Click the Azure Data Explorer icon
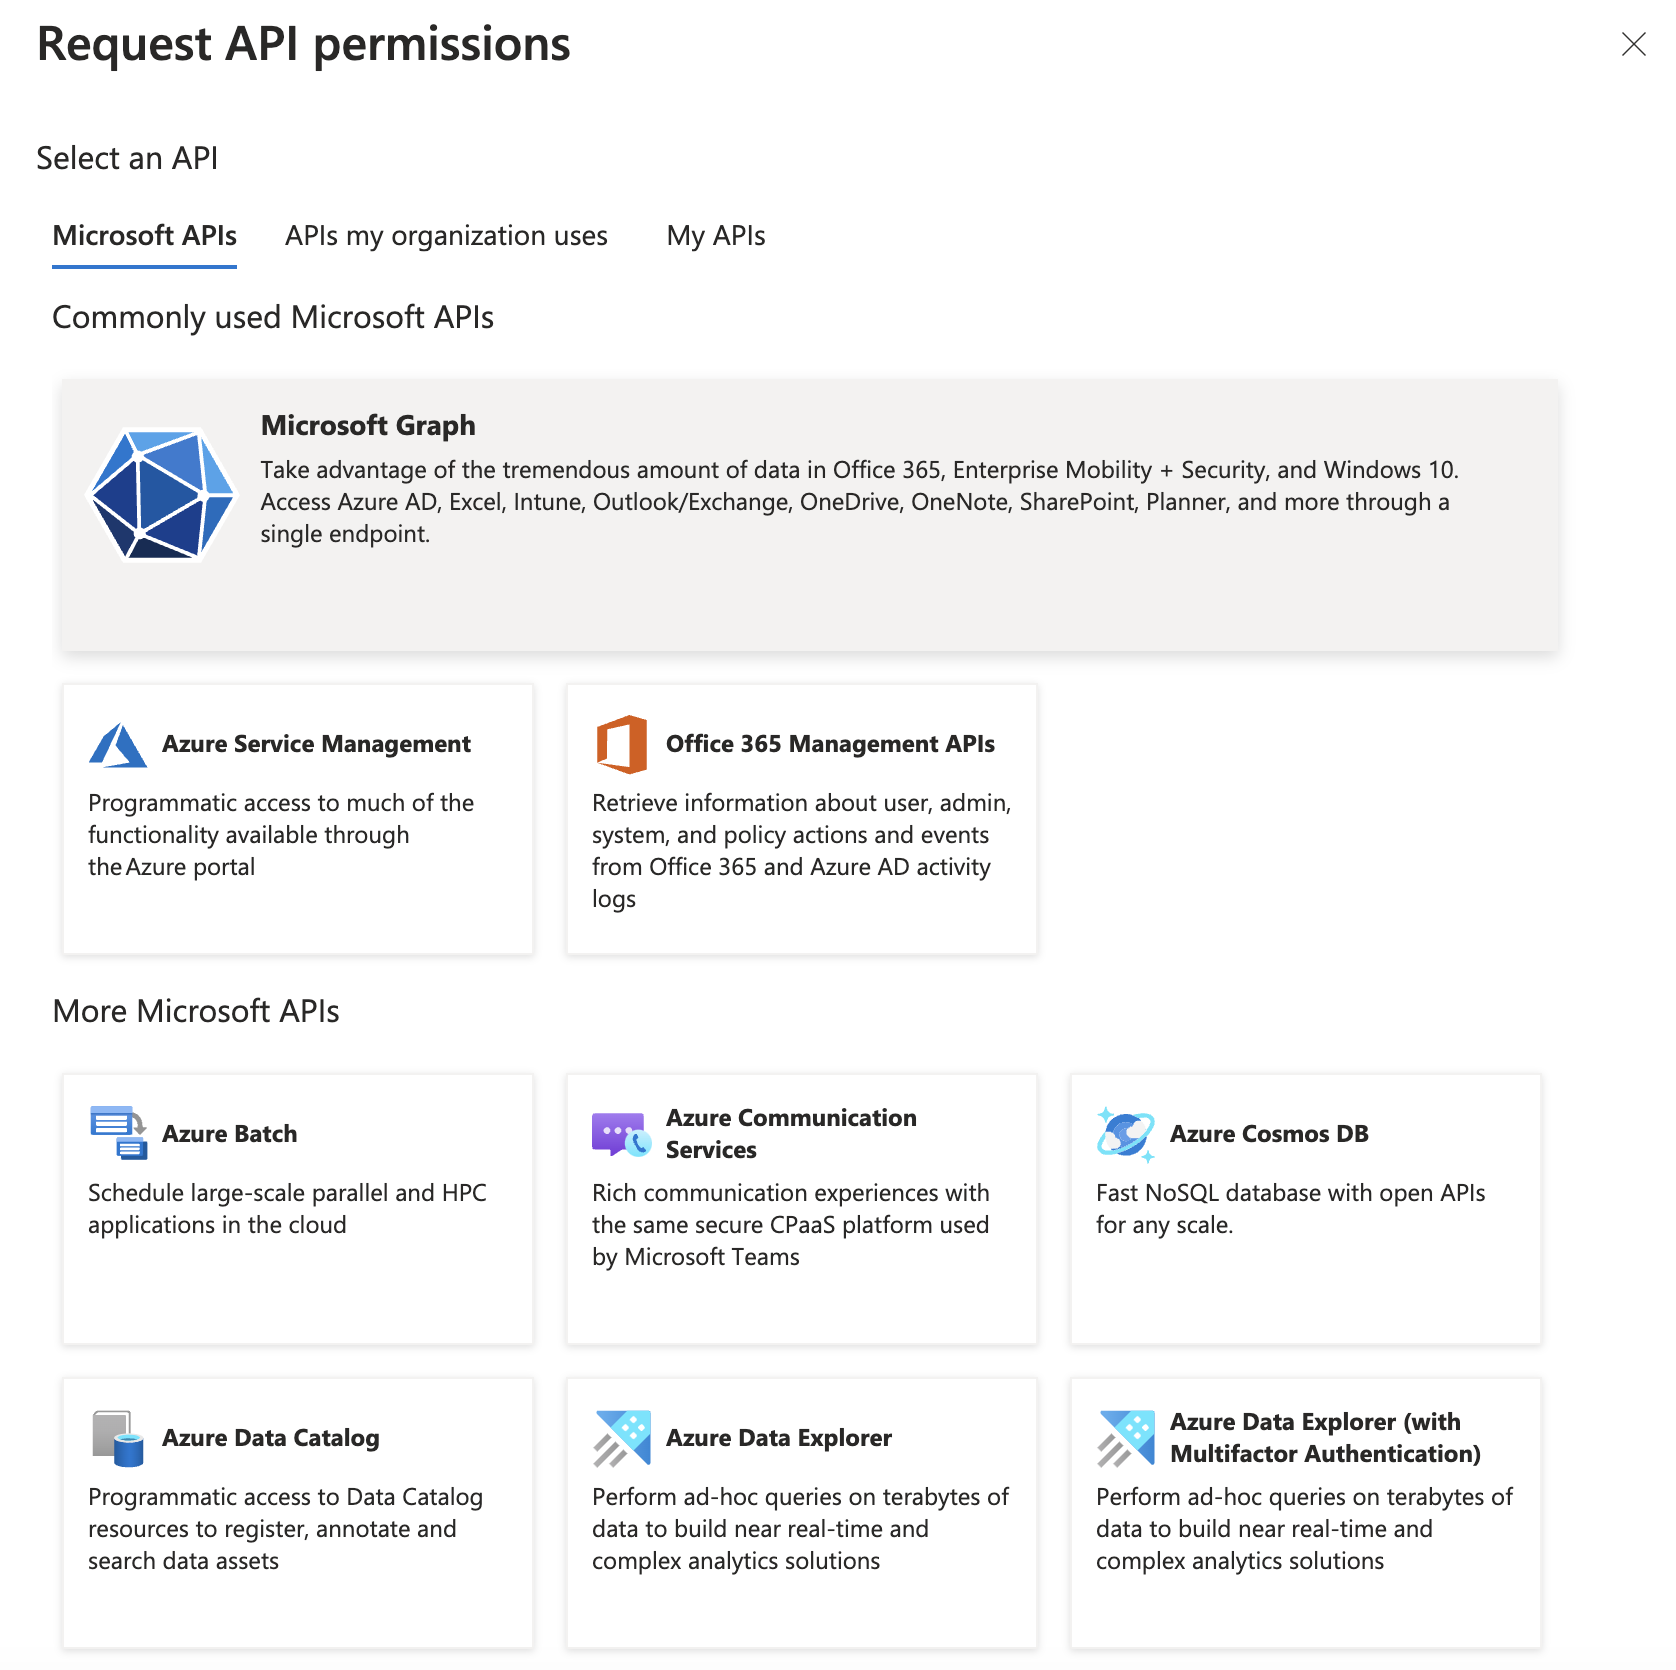 [x=620, y=1438]
